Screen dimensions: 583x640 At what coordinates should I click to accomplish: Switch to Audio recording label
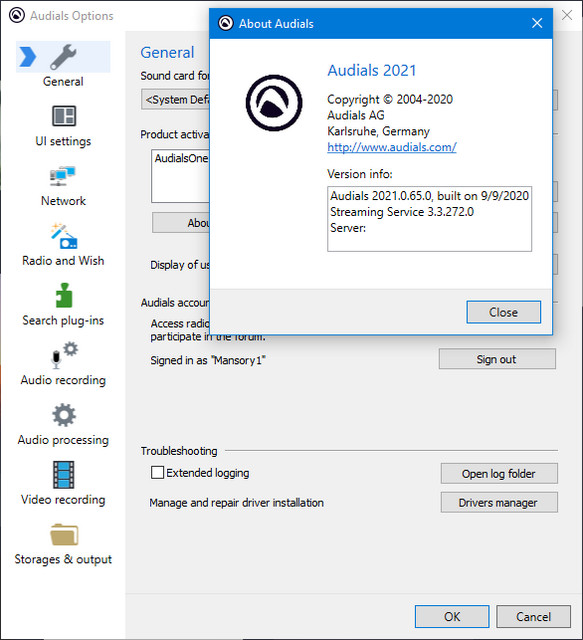pyautogui.click(x=63, y=380)
